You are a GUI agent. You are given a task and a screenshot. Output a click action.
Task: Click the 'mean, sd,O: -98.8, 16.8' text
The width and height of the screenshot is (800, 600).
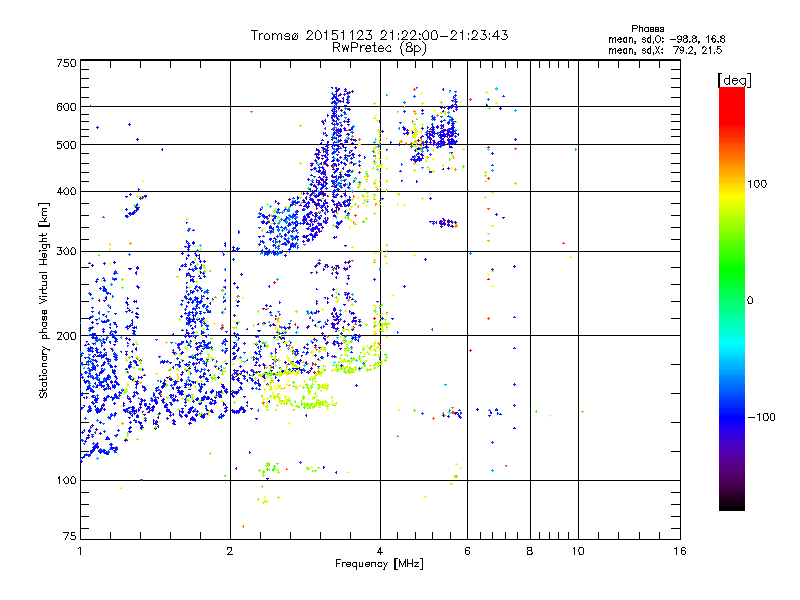click(x=666, y=39)
